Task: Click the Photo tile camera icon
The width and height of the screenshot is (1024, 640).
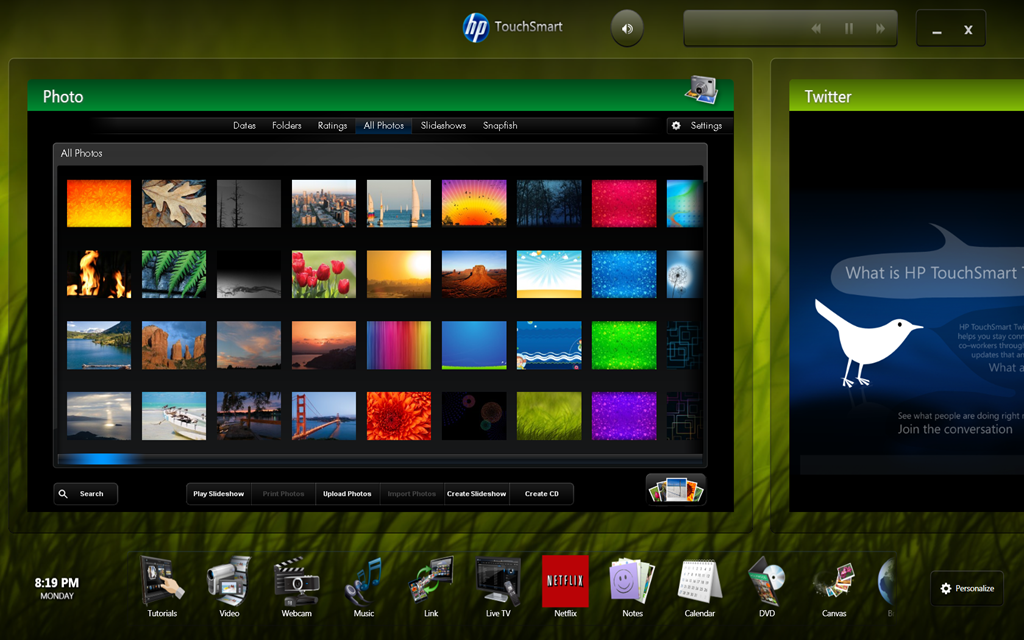Action: pos(701,90)
